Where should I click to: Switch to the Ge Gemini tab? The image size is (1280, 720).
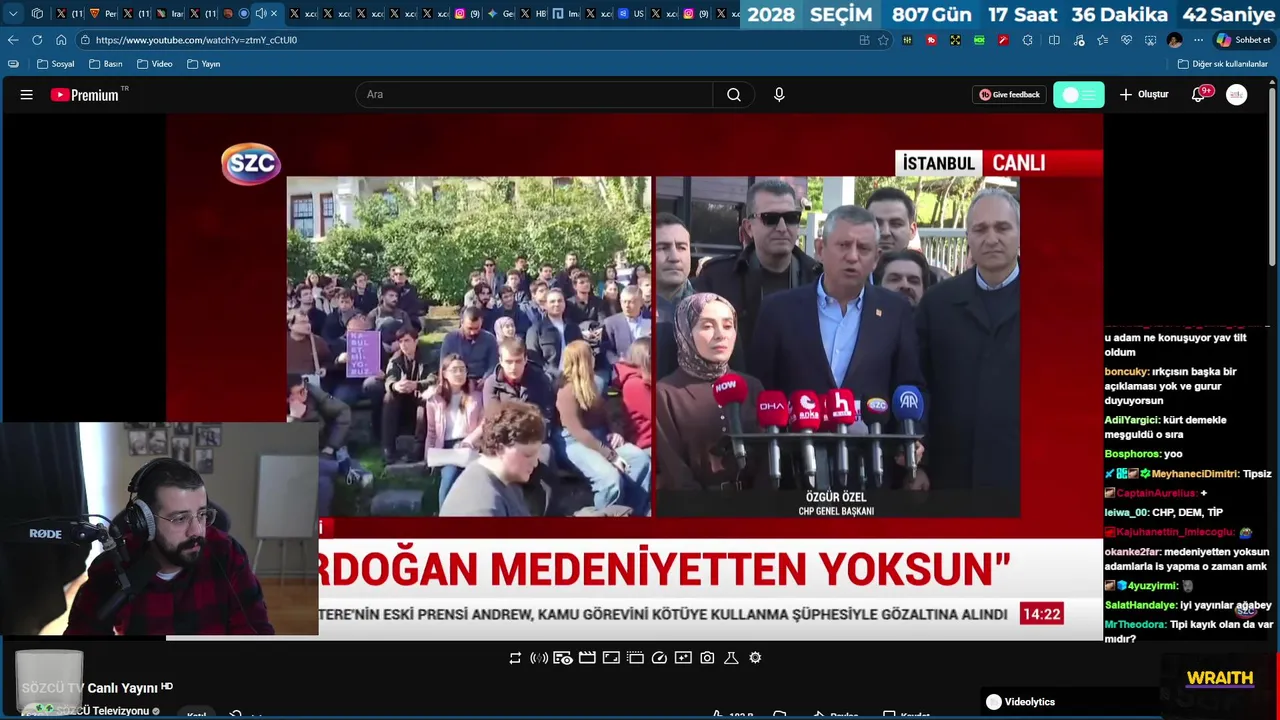(x=501, y=14)
